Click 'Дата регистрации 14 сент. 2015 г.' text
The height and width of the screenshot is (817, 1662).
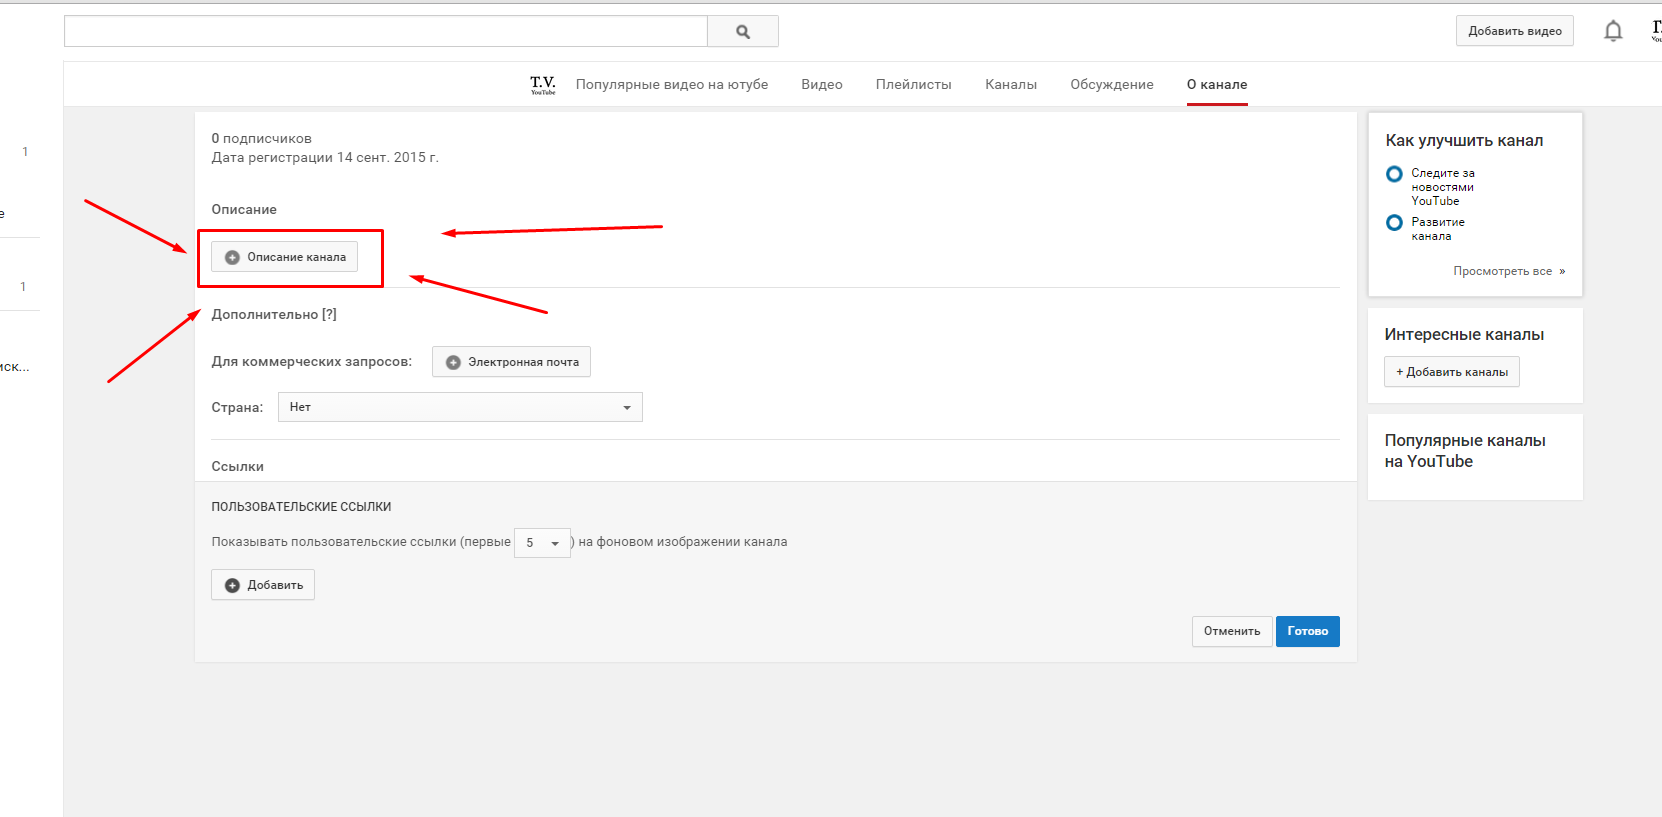325,158
